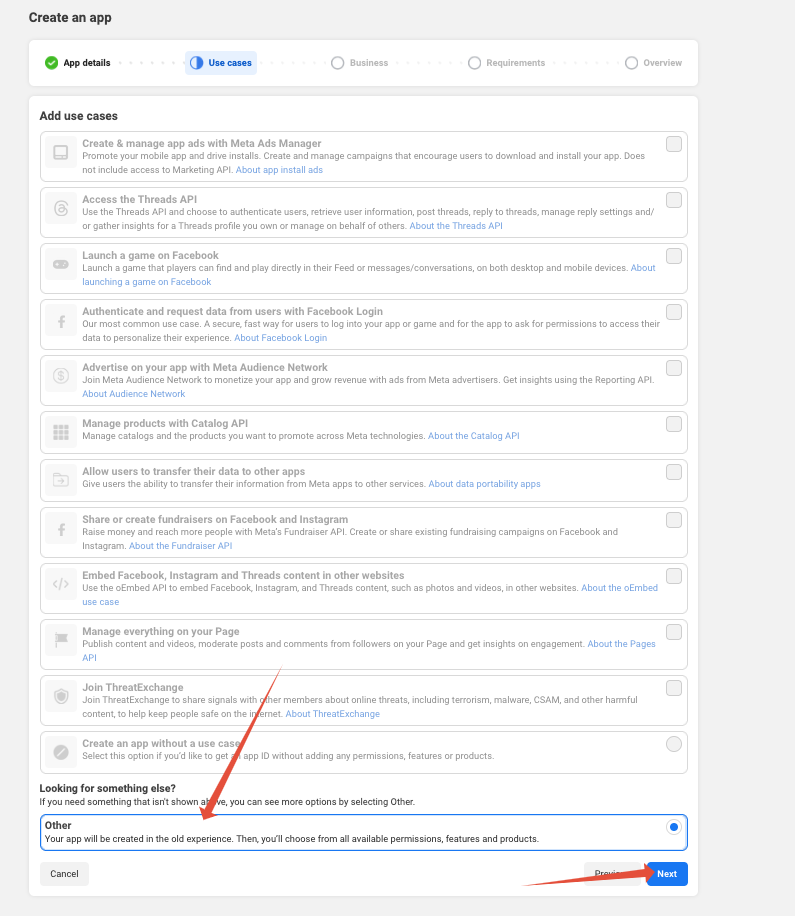Select the Other option radio button

coord(674,827)
